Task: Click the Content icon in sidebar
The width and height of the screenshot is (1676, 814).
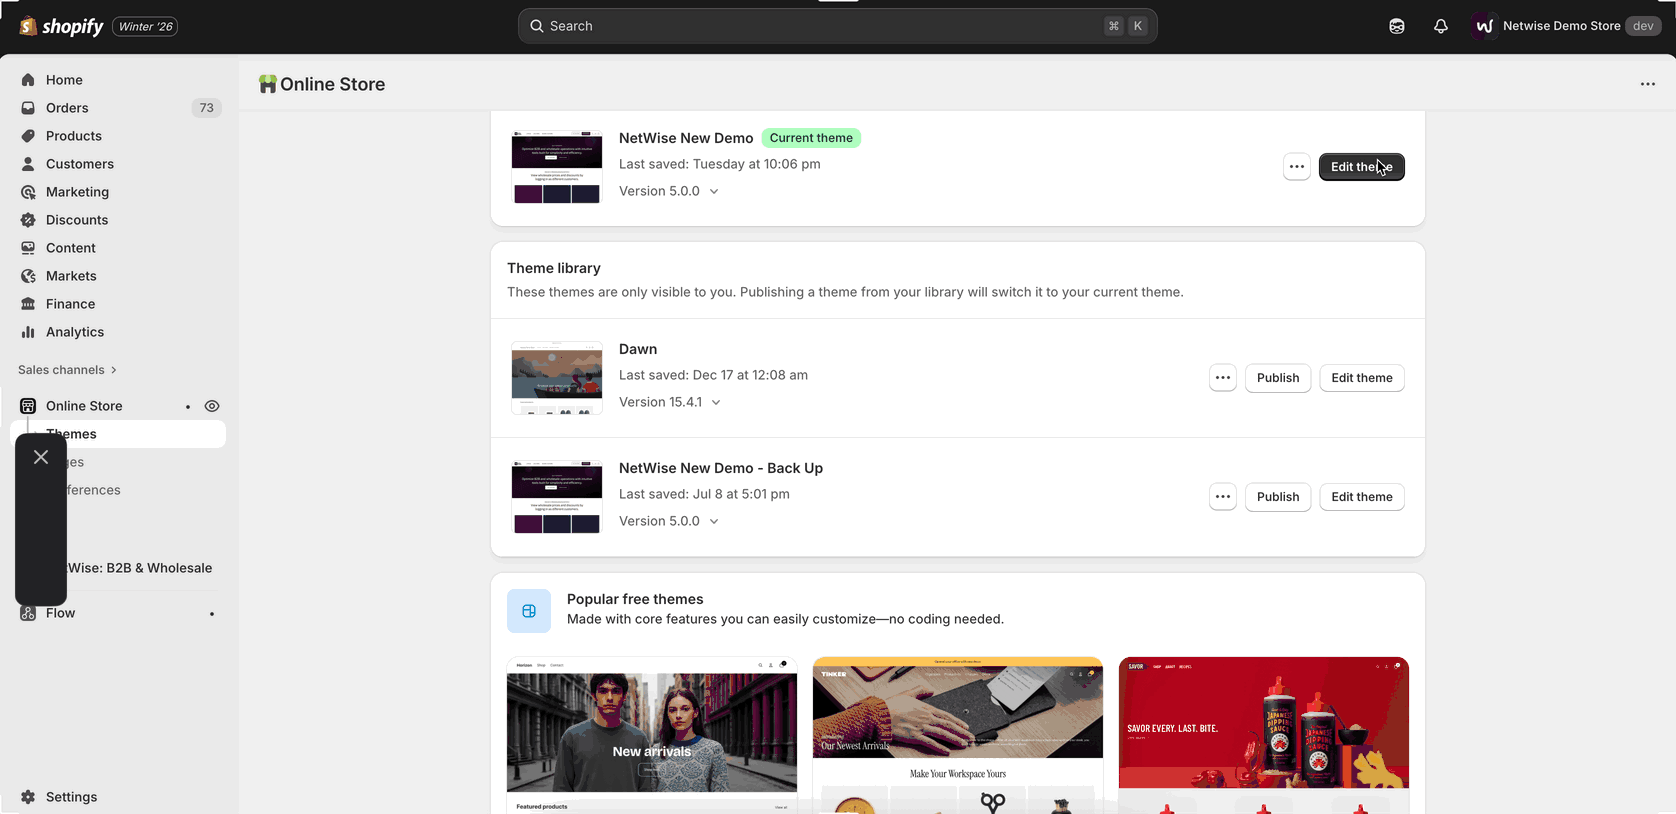Action: coord(28,248)
